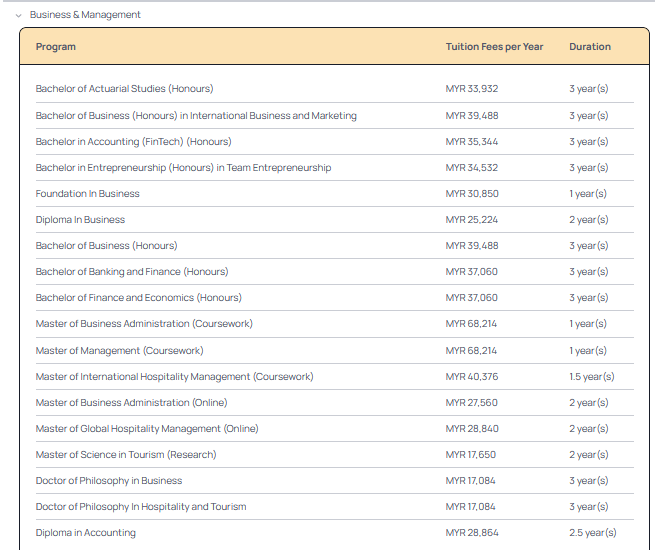Click the 1.5 year(s) duration value
Screen dimensions: 661x550
592,377
